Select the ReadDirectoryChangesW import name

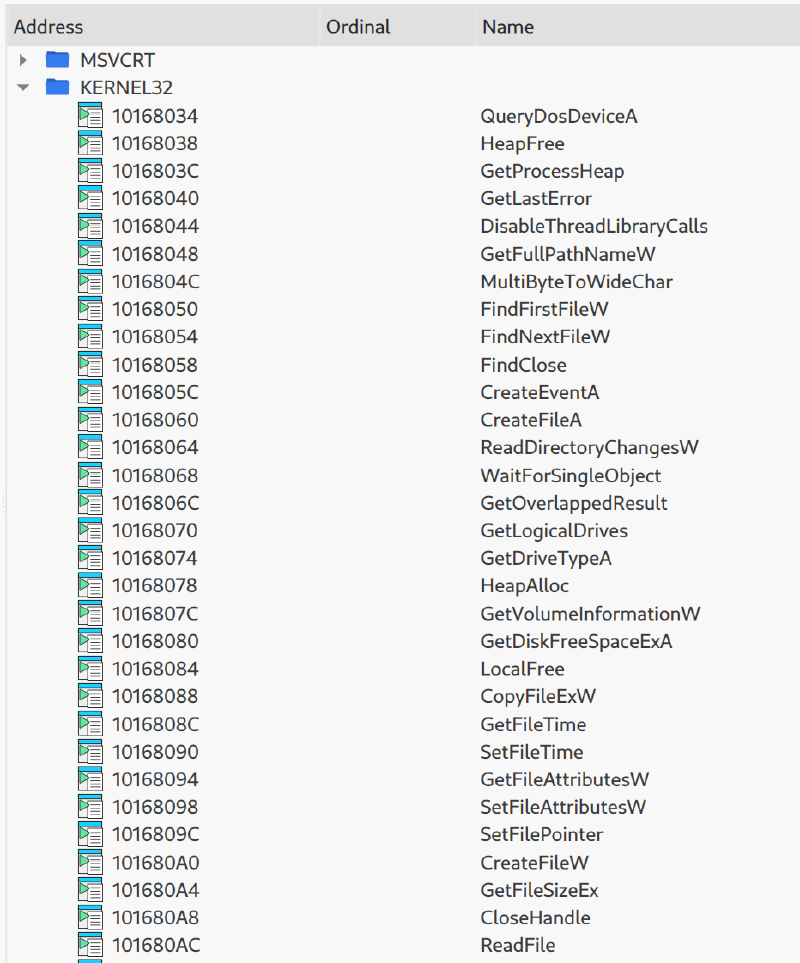click(x=589, y=448)
